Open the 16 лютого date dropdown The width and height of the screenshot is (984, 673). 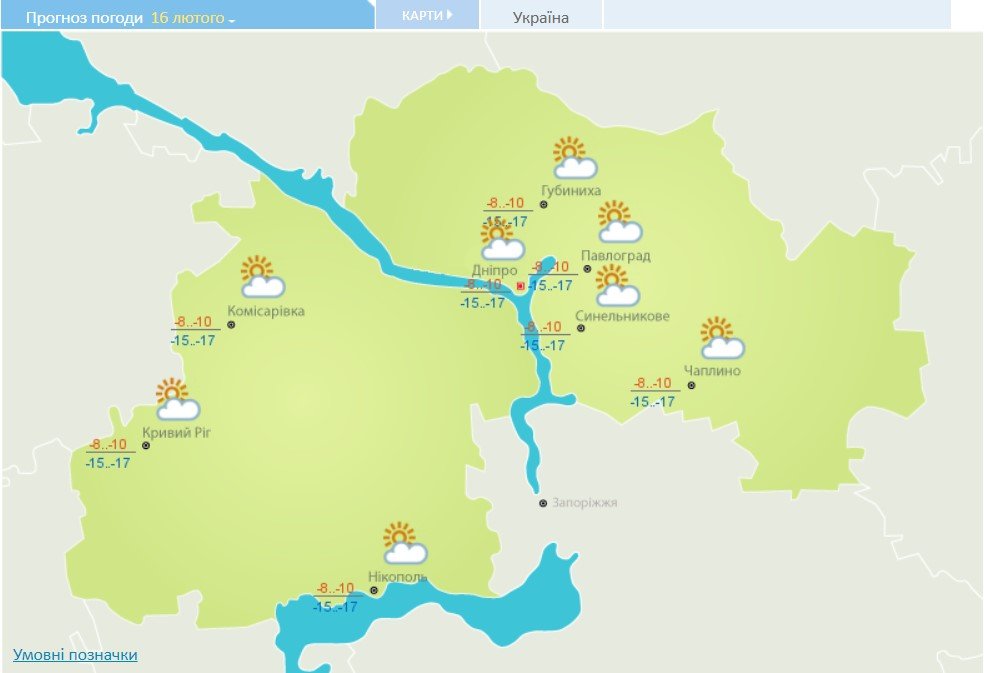[193, 18]
